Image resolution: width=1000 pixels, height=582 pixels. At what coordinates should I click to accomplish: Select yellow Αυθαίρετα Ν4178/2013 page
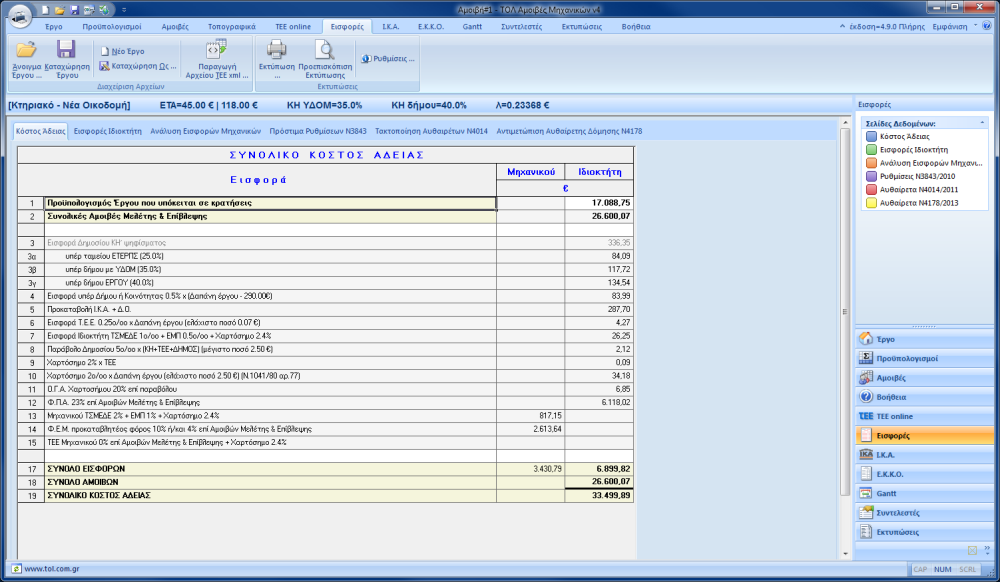[912, 203]
